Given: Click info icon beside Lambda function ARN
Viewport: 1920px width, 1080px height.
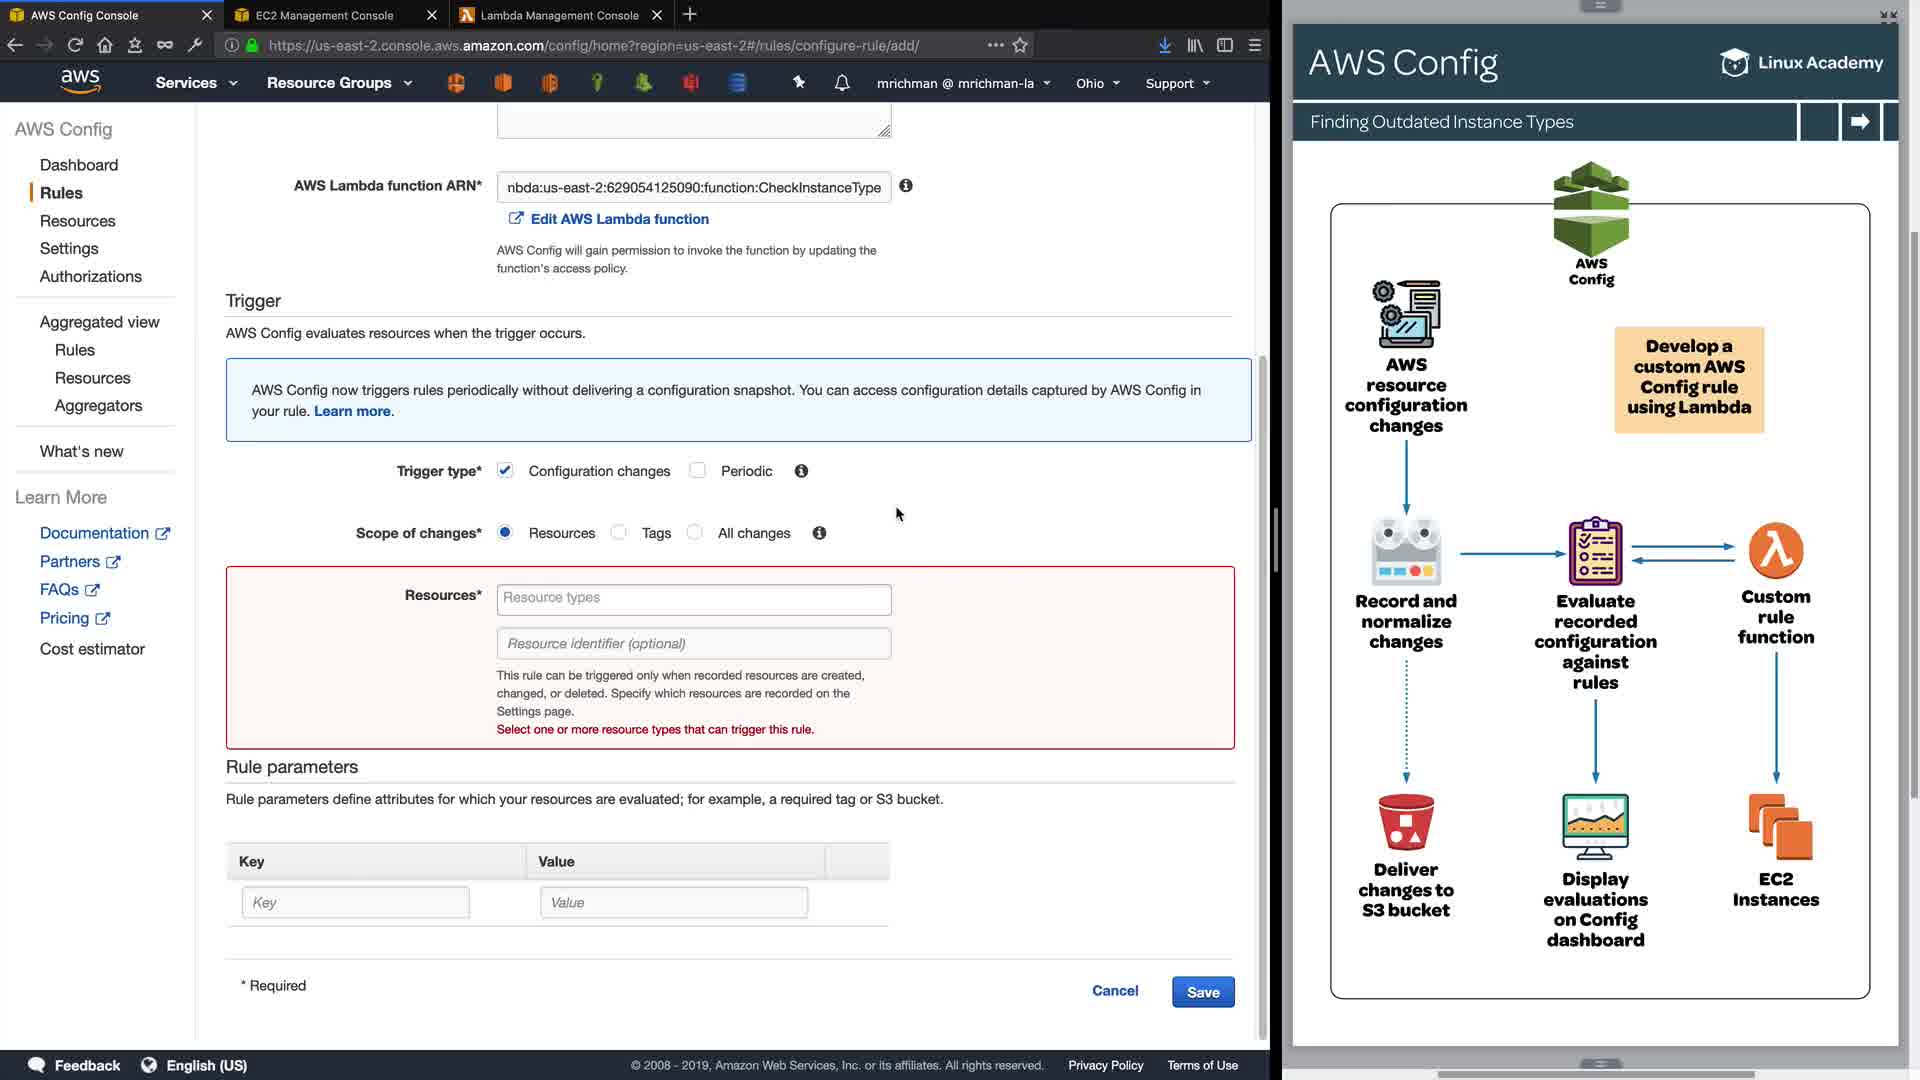Looking at the screenshot, I should point(906,186).
